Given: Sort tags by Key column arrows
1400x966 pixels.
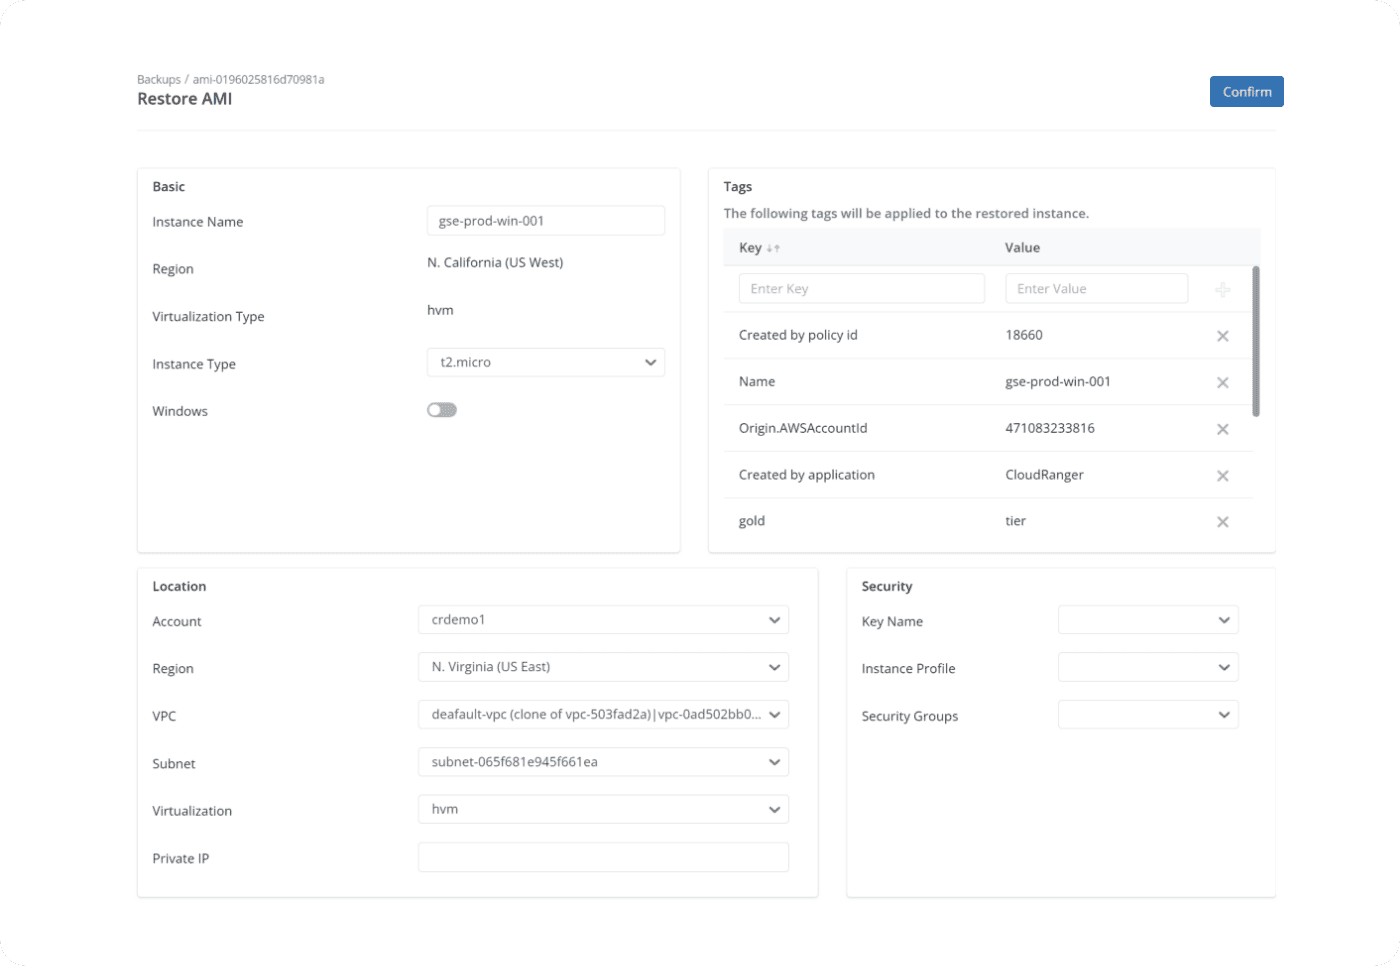Looking at the screenshot, I should 773,248.
